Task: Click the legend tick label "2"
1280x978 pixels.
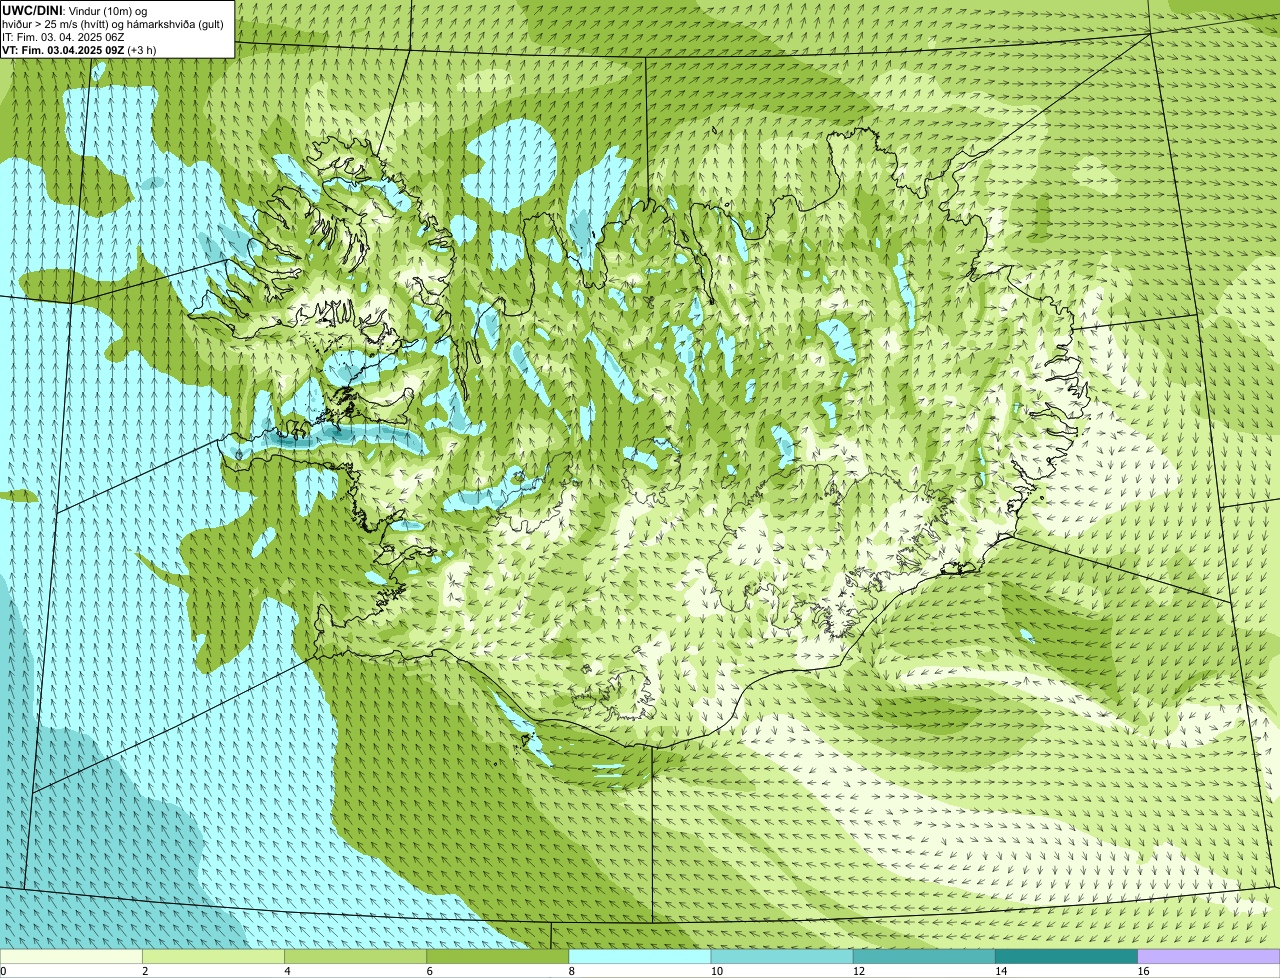Action: point(146,971)
